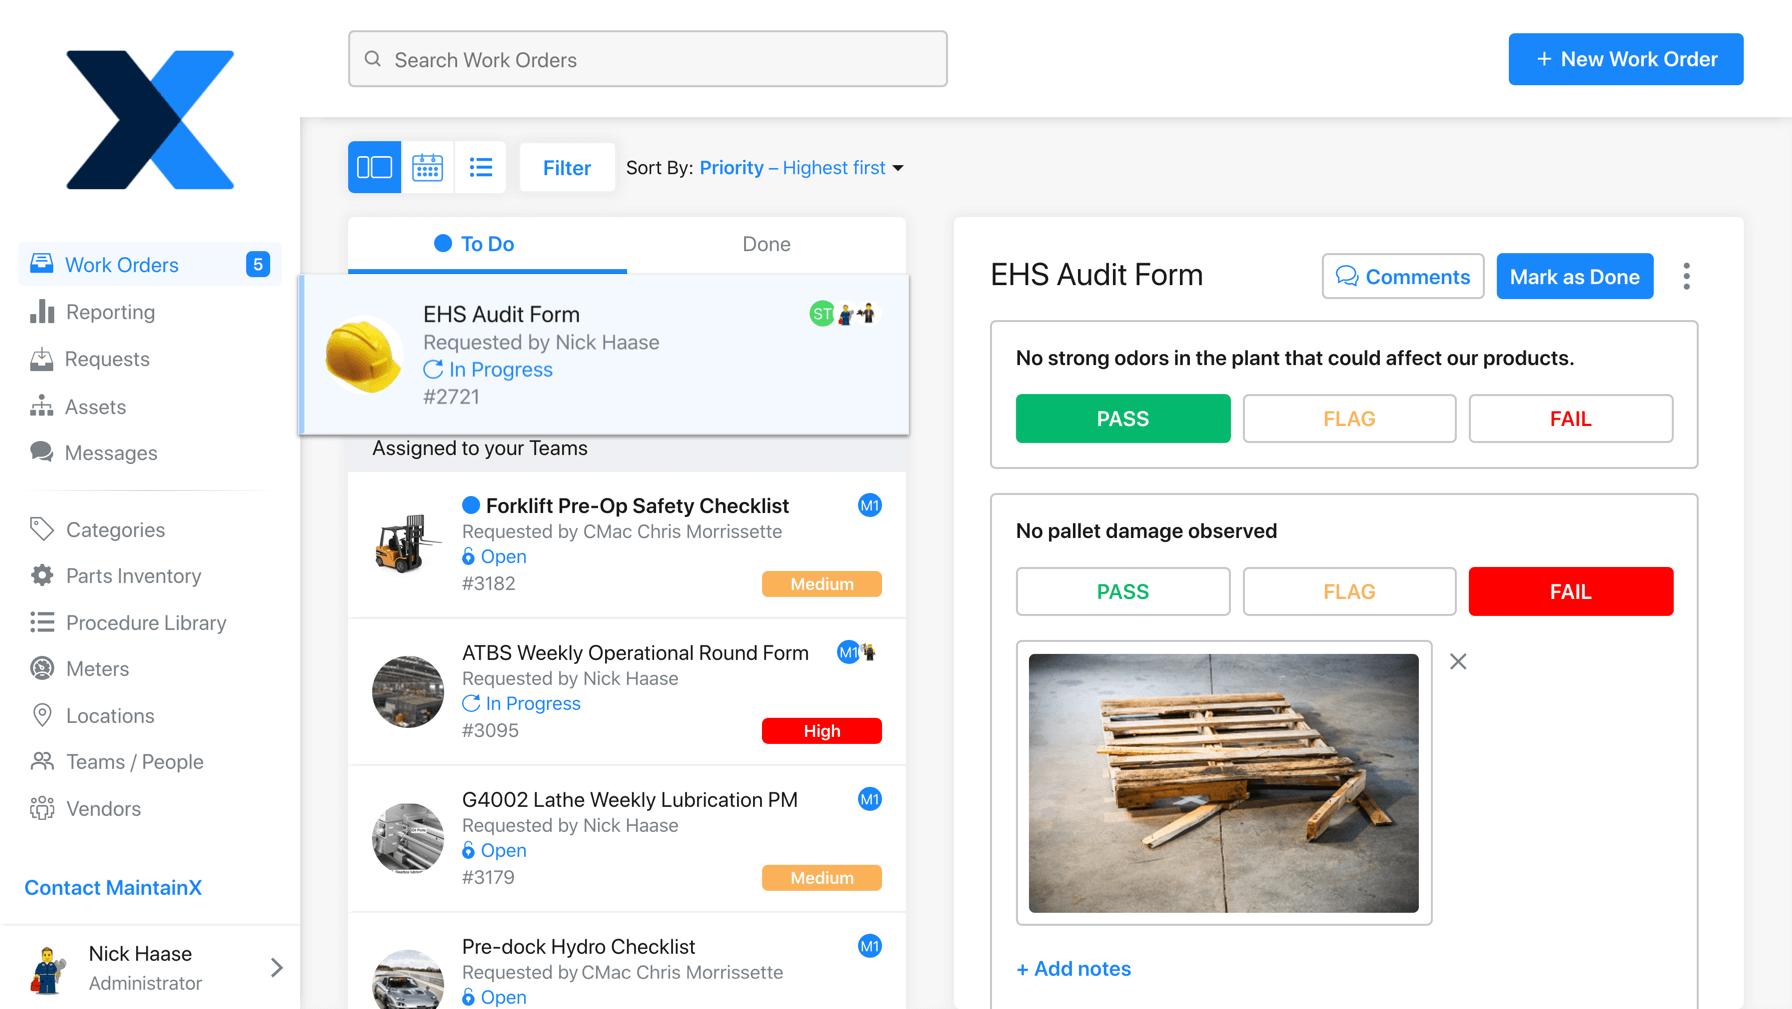This screenshot has width=1792, height=1009.
Task: Switch to calendar view
Action: point(428,167)
